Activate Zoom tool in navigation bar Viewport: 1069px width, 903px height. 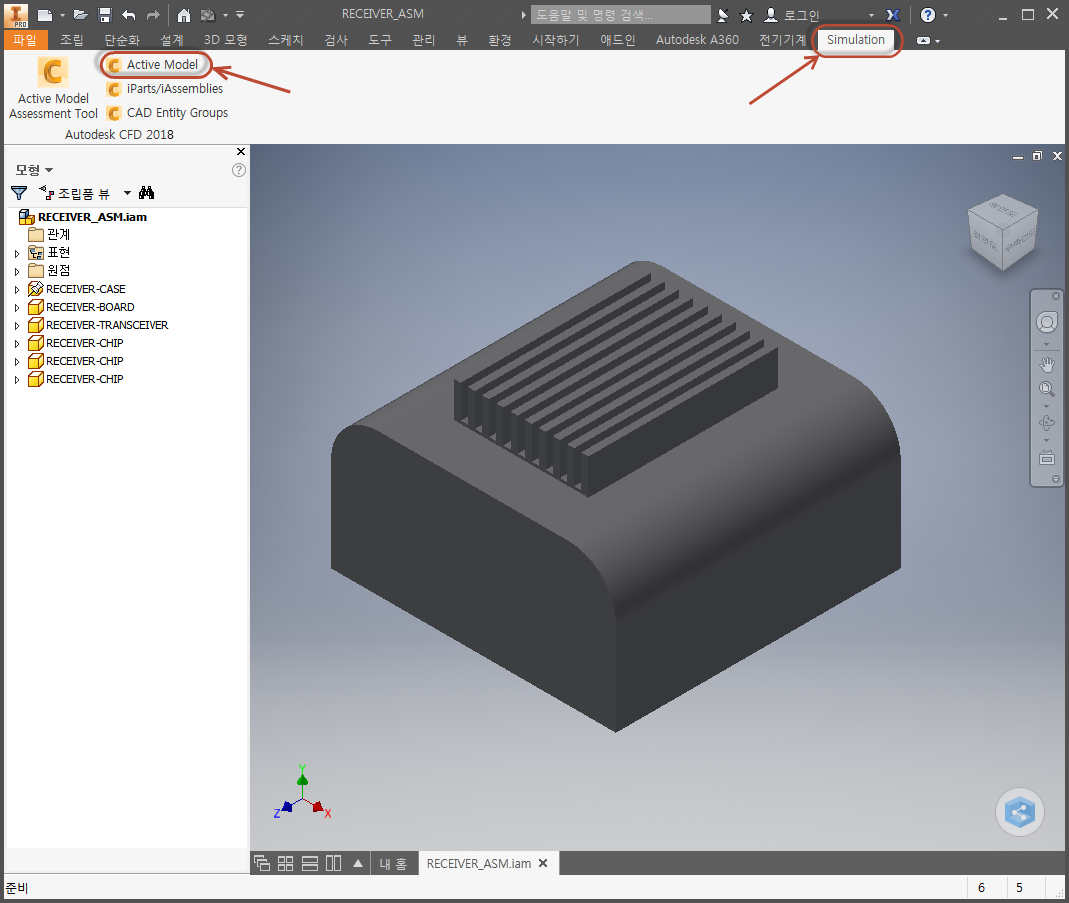pyautogui.click(x=1047, y=389)
